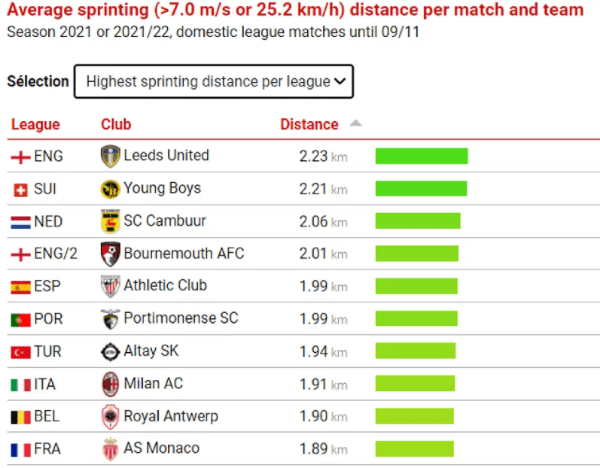Screen dimensions: 600x468
Task: Click the Bournemouth AFC club crest
Action: click(110, 254)
